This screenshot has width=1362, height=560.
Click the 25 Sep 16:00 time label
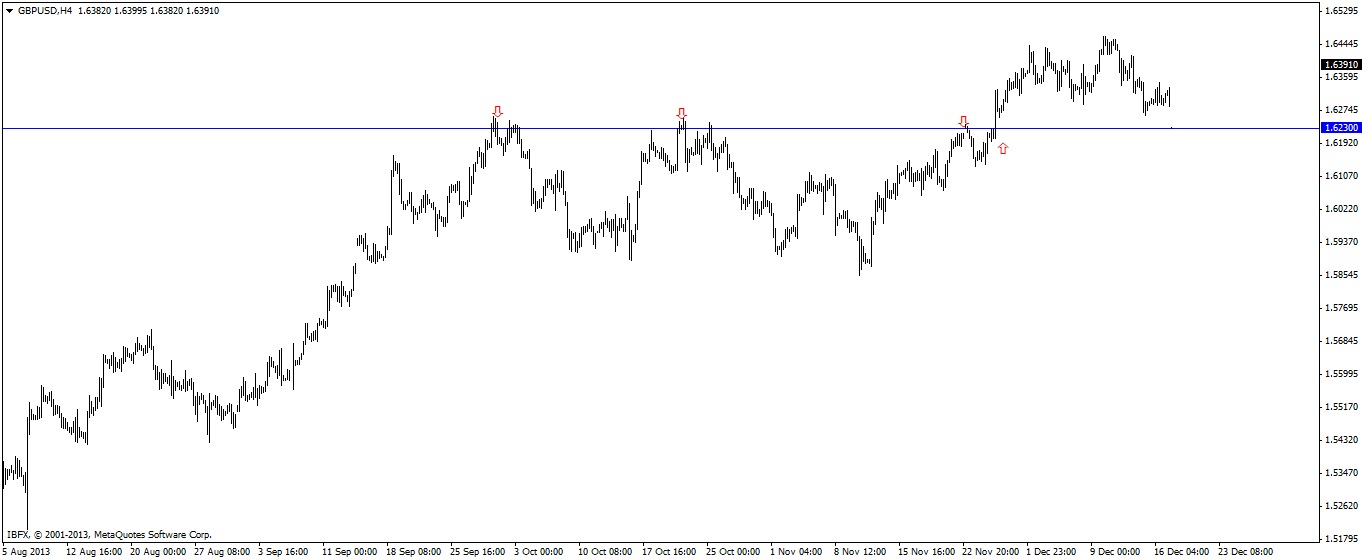point(478,552)
